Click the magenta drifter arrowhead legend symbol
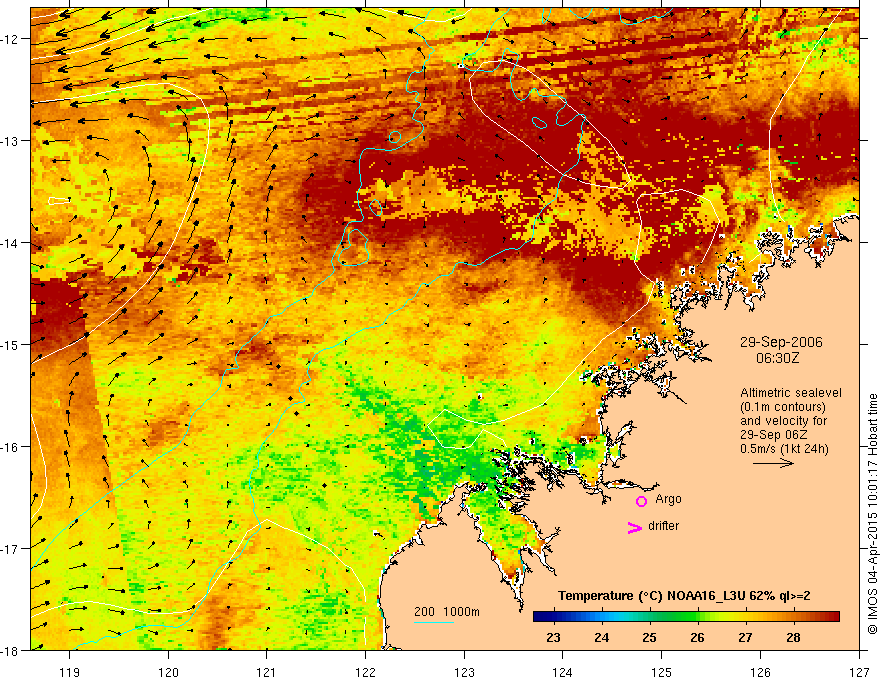Image resolution: width=880 pixels, height=680 pixels. click(x=634, y=527)
